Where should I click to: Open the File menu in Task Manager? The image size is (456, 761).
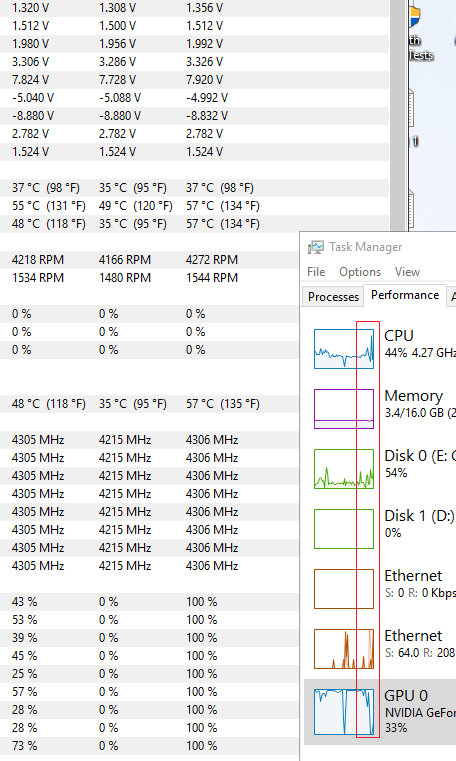(x=316, y=272)
